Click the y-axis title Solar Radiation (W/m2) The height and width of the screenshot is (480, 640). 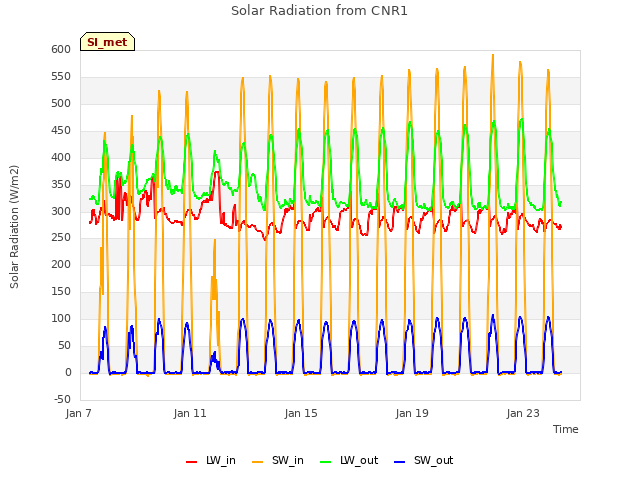tap(14, 227)
